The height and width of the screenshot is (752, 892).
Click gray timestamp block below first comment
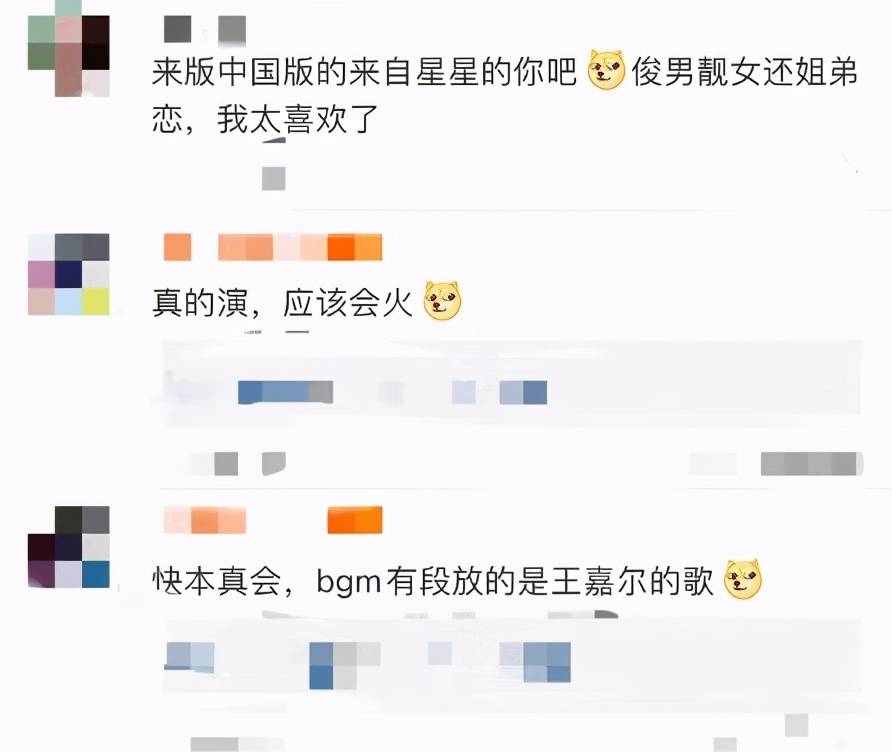274,179
